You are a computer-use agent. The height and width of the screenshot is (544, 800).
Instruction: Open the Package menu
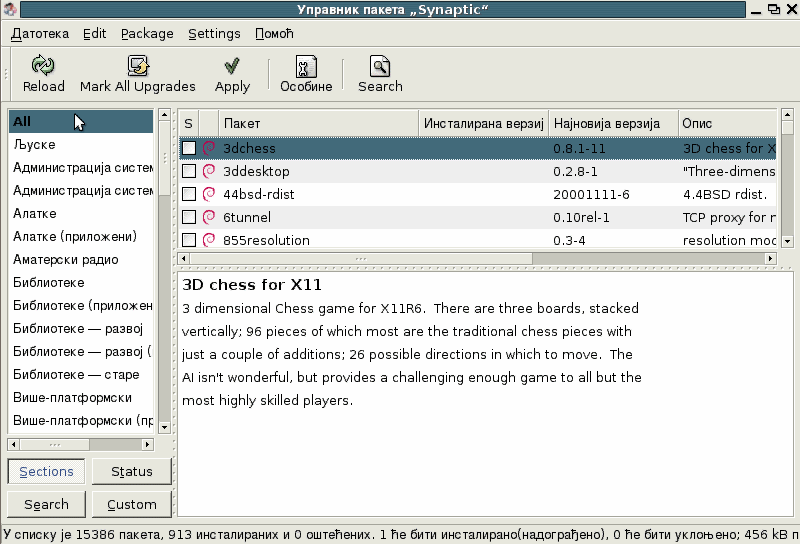(x=147, y=34)
